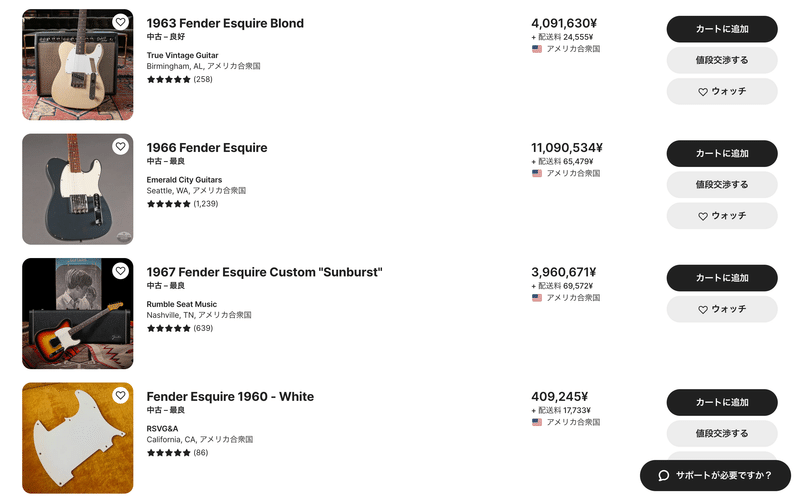Tap heart icon on 1966 Fender Esquire thumbnail
This screenshot has height=500, width=800.
pos(120,146)
